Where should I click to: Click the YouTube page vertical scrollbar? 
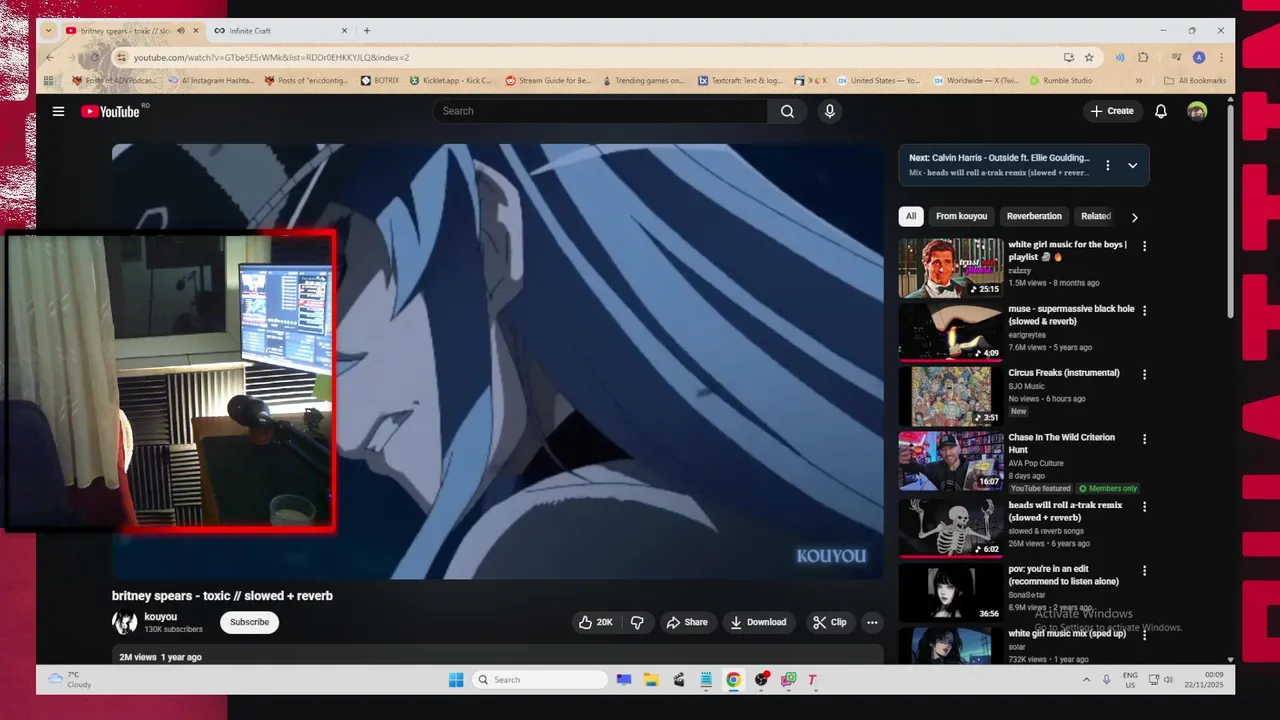click(x=1230, y=210)
